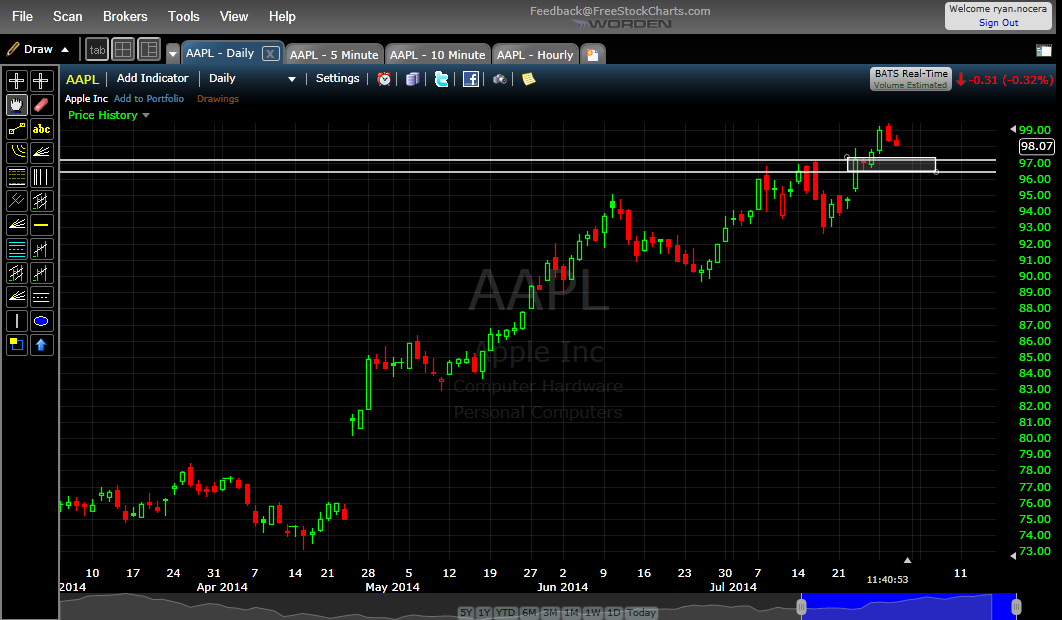The width and height of the screenshot is (1062, 620).
Task: Toggle the Draw toolbar arrow
Action: [x=65, y=49]
